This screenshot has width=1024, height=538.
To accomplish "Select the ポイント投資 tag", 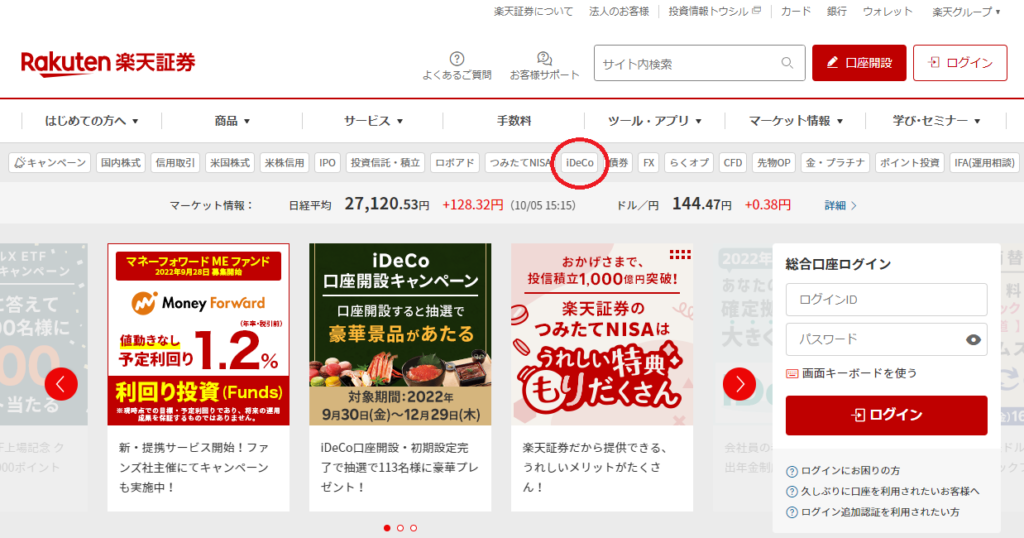I will 909,163.
